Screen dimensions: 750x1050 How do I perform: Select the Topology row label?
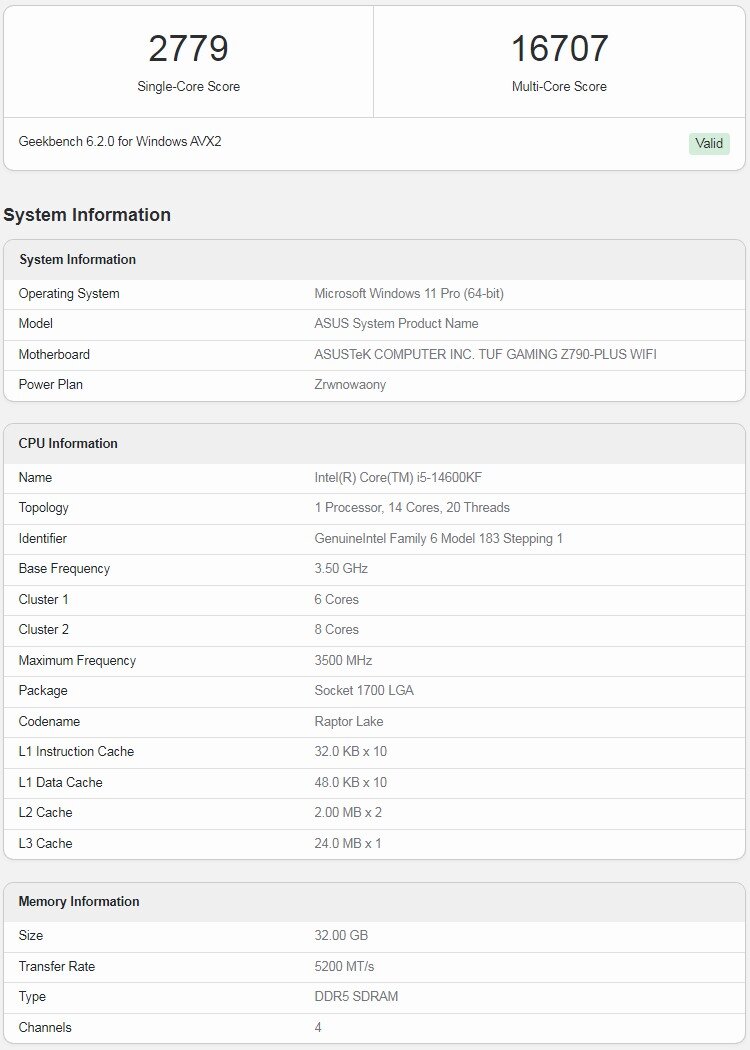pos(44,508)
